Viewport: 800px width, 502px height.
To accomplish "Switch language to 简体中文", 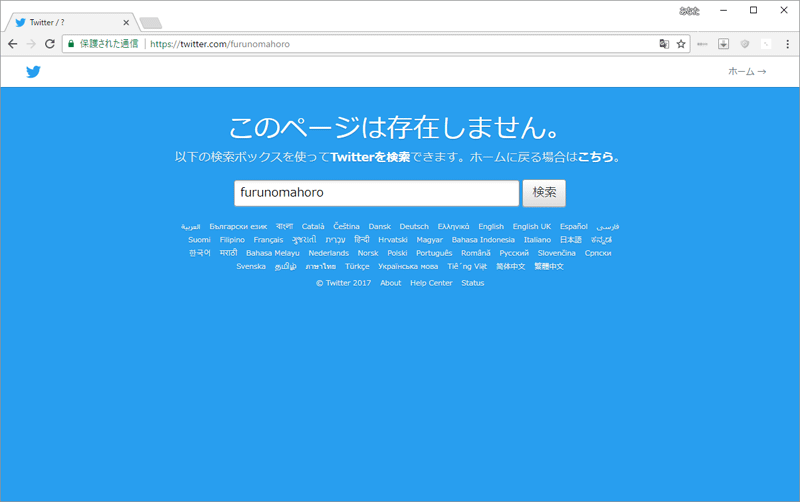I will coord(510,266).
